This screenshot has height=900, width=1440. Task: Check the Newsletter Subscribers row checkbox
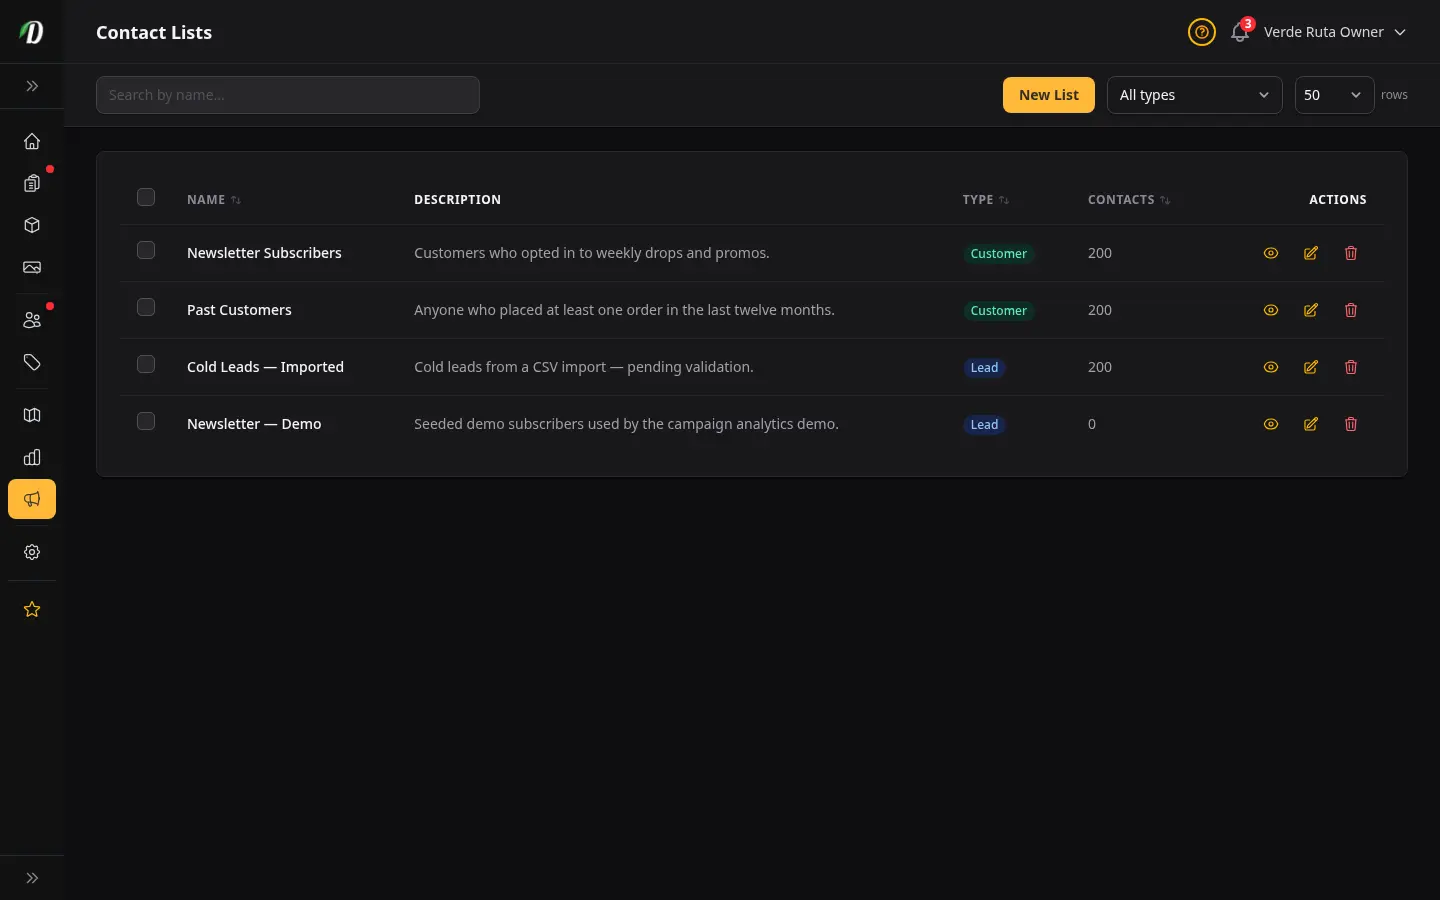[x=146, y=250]
